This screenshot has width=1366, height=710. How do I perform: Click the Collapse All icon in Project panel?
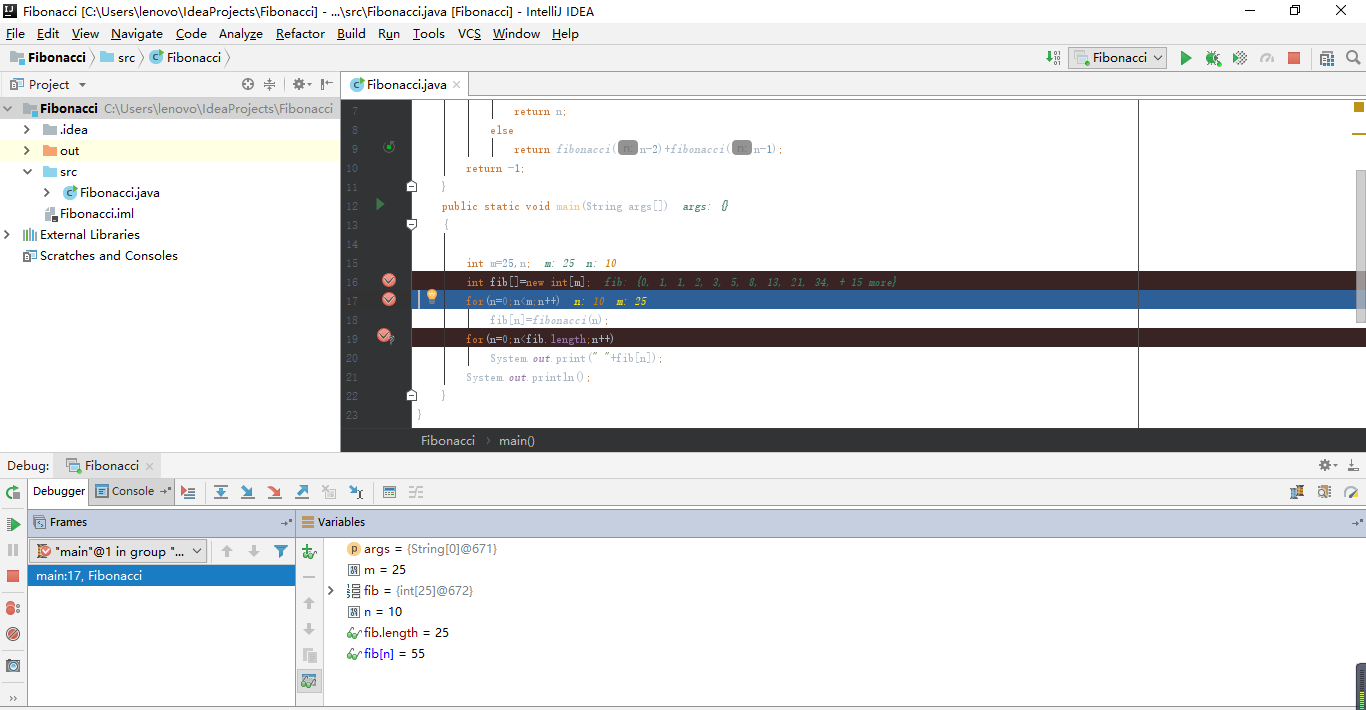(x=270, y=85)
